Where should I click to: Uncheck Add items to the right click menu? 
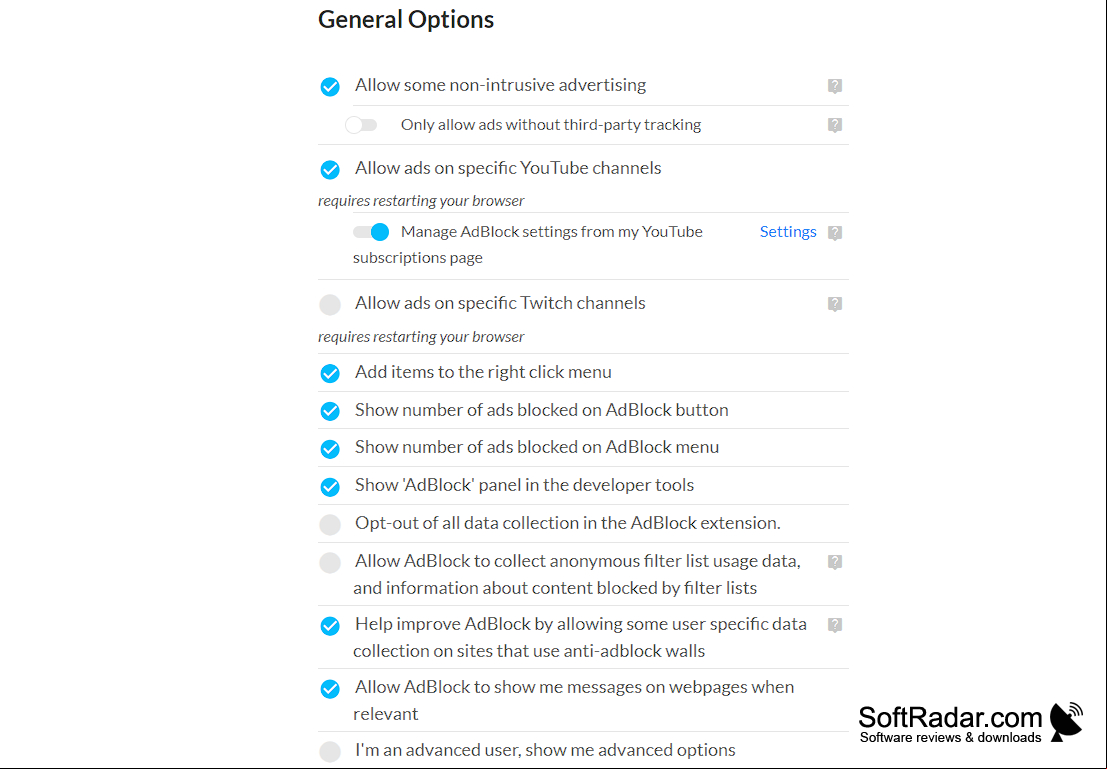pyautogui.click(x=330, y=373)
